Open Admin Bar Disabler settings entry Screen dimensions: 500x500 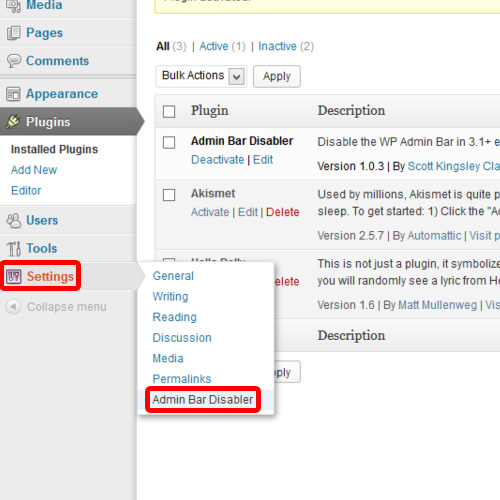(203, 399)
